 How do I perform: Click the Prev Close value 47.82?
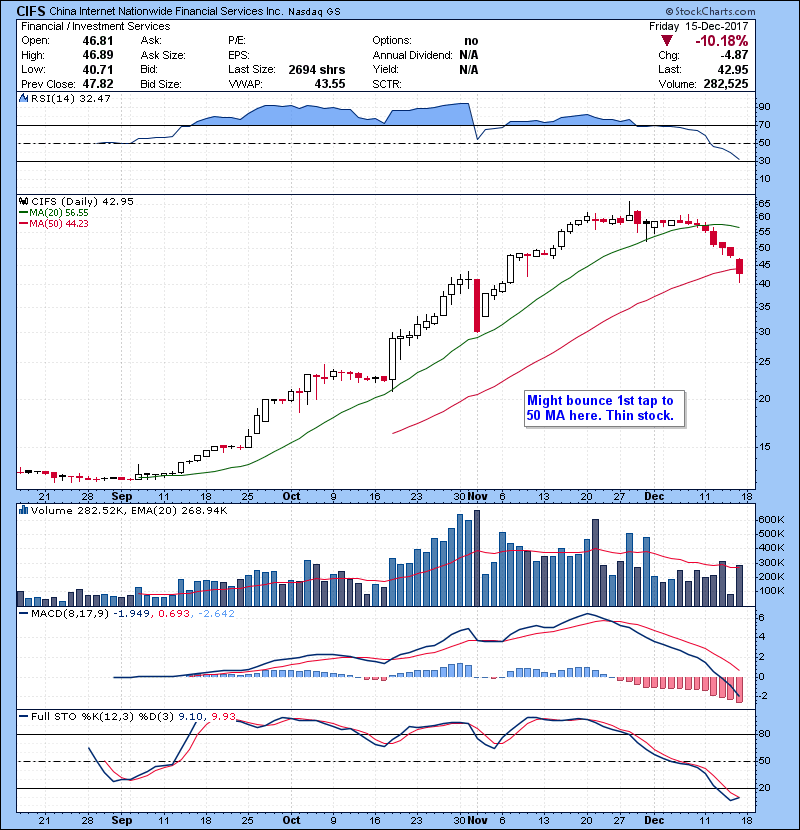[x=97, y=84]
